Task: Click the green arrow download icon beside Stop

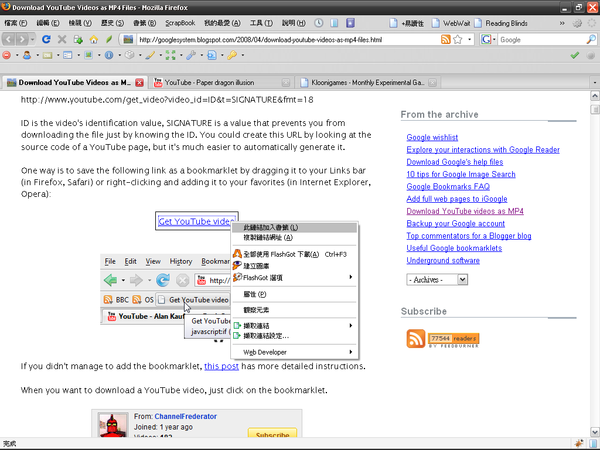Action: tap(78, 39)
